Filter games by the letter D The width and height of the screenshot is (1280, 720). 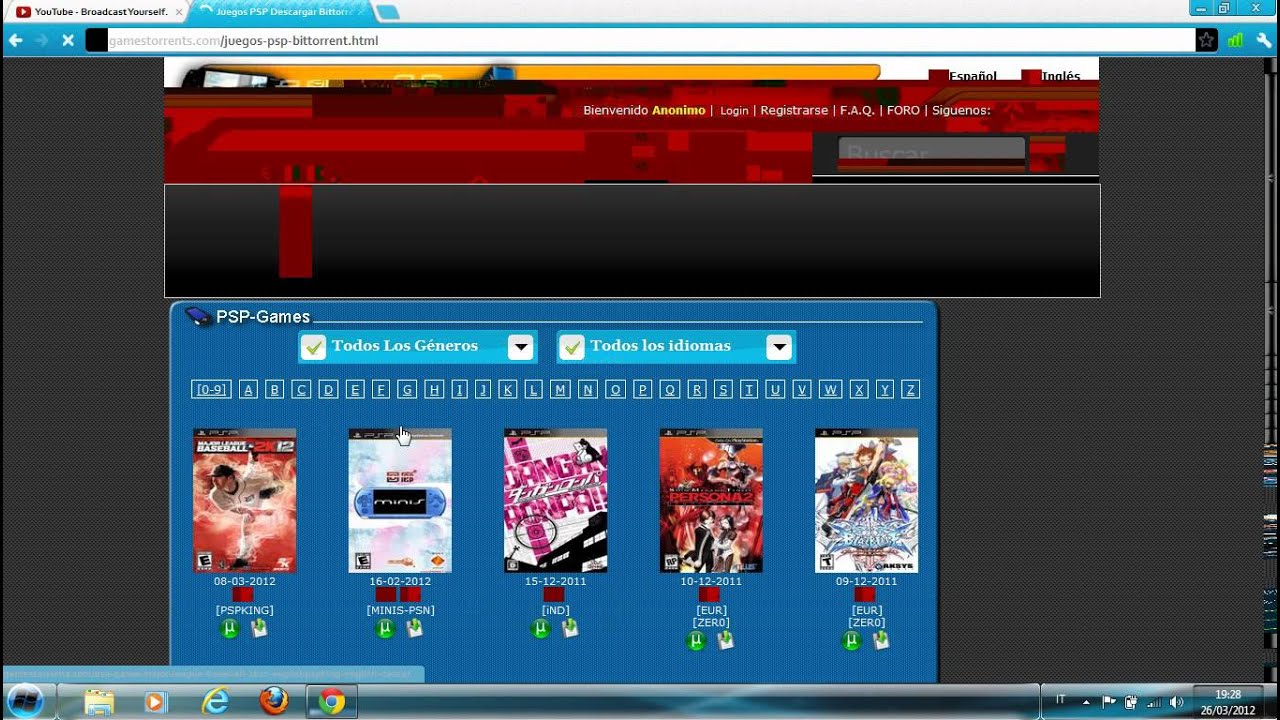coord(328,389)
